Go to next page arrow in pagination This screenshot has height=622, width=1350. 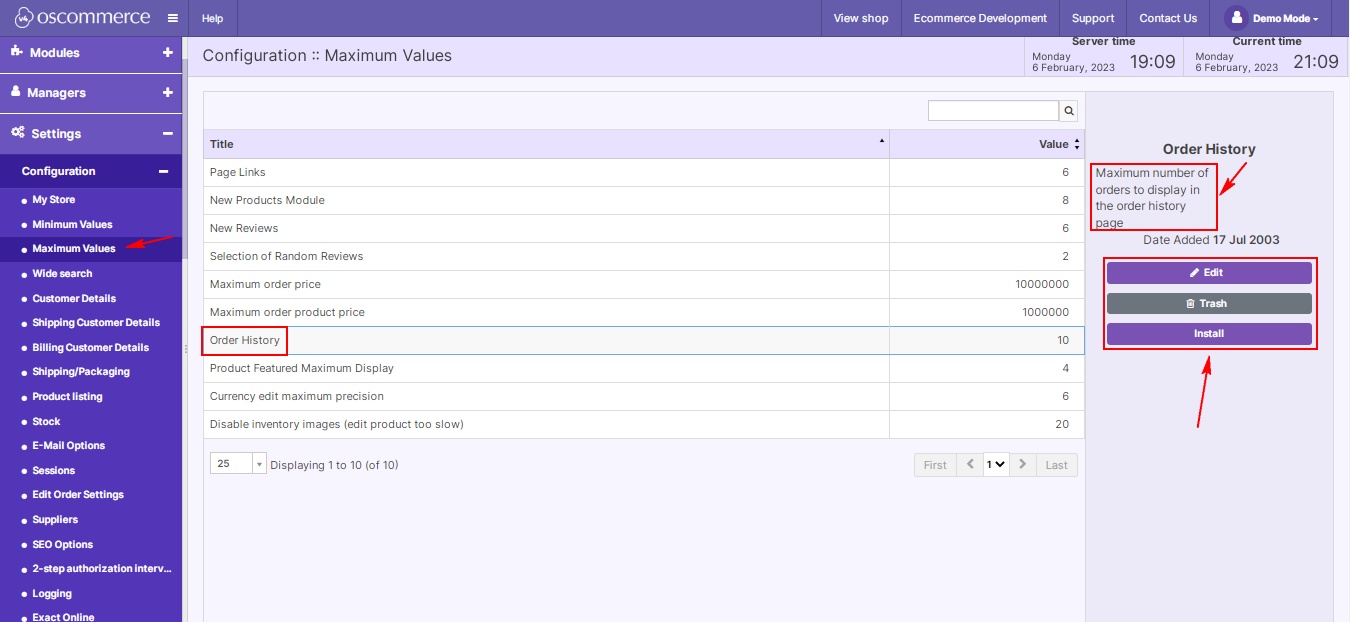pos(1022,465)
